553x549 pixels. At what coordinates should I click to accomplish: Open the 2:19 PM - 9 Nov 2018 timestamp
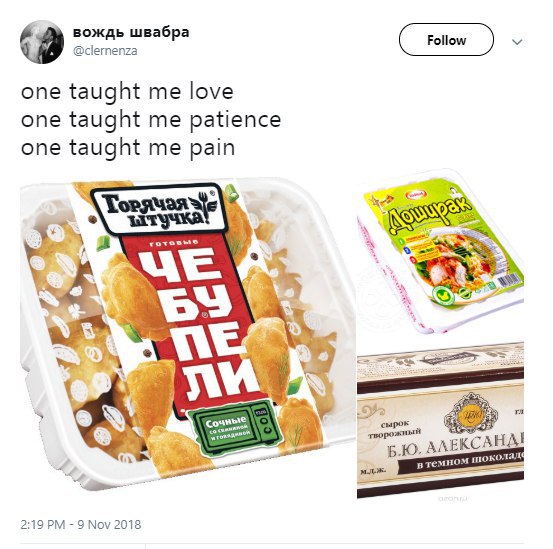pos(81,524)
